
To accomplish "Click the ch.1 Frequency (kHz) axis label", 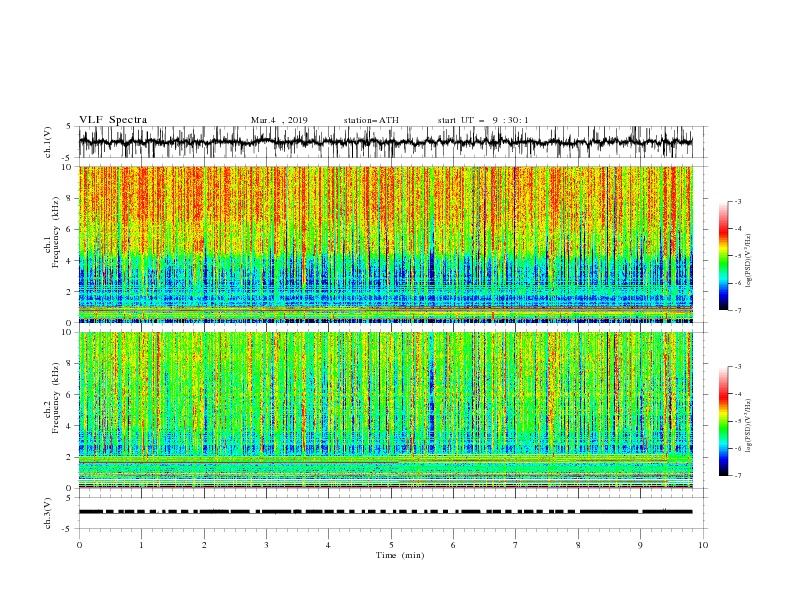I will tap(51, 232).
